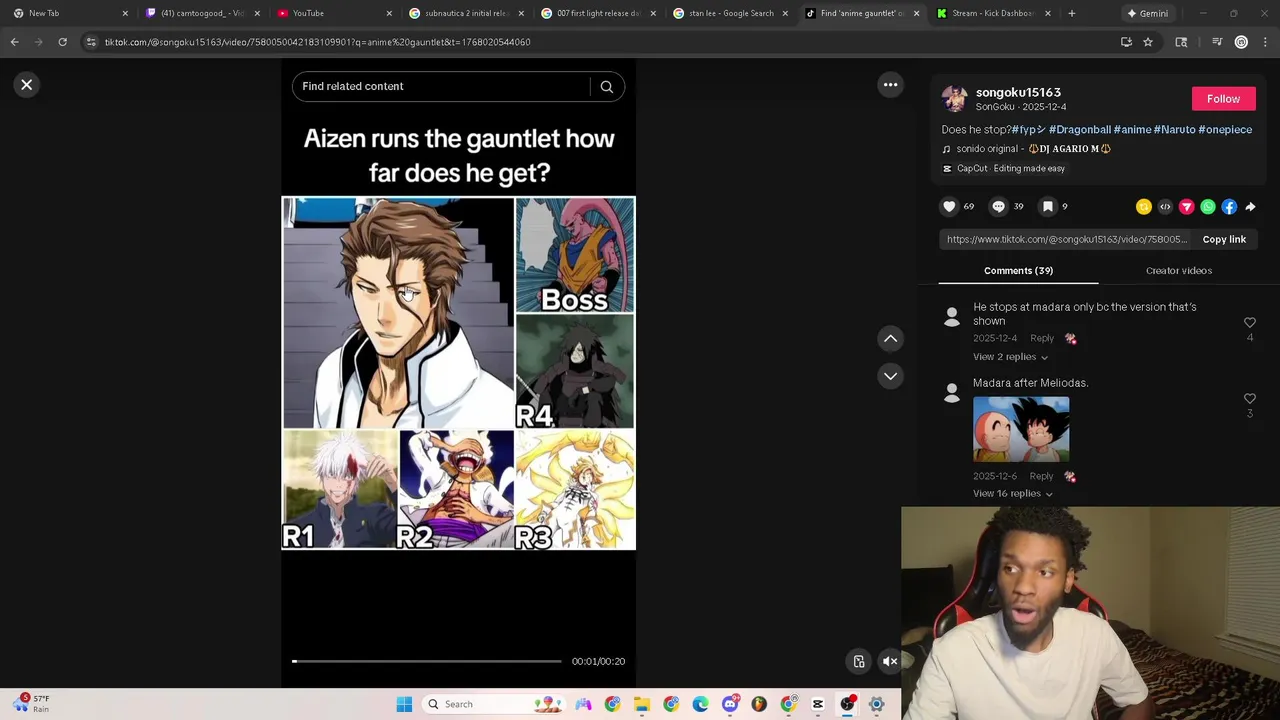Open a new browser tab with plus

(x=1072, y=13)
